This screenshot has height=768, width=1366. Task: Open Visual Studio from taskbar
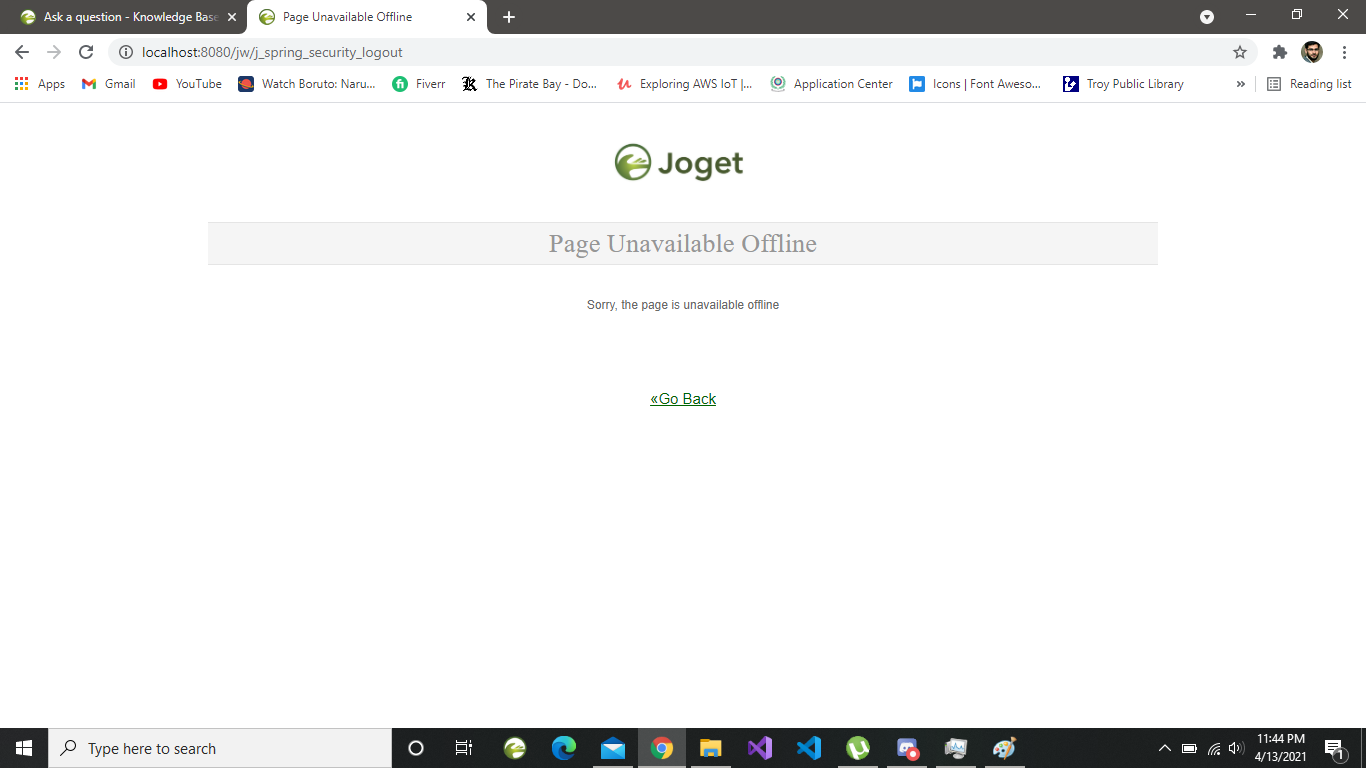tap(760, 748)
